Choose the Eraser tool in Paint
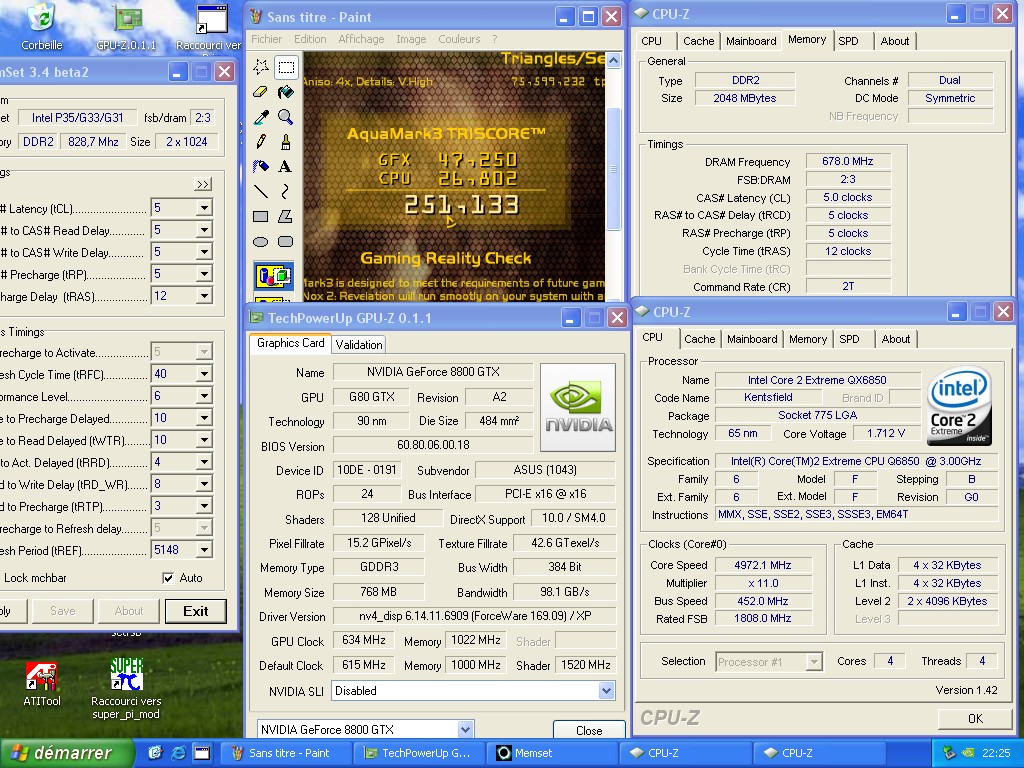The image size is (1024, 768). click(261, 92)
